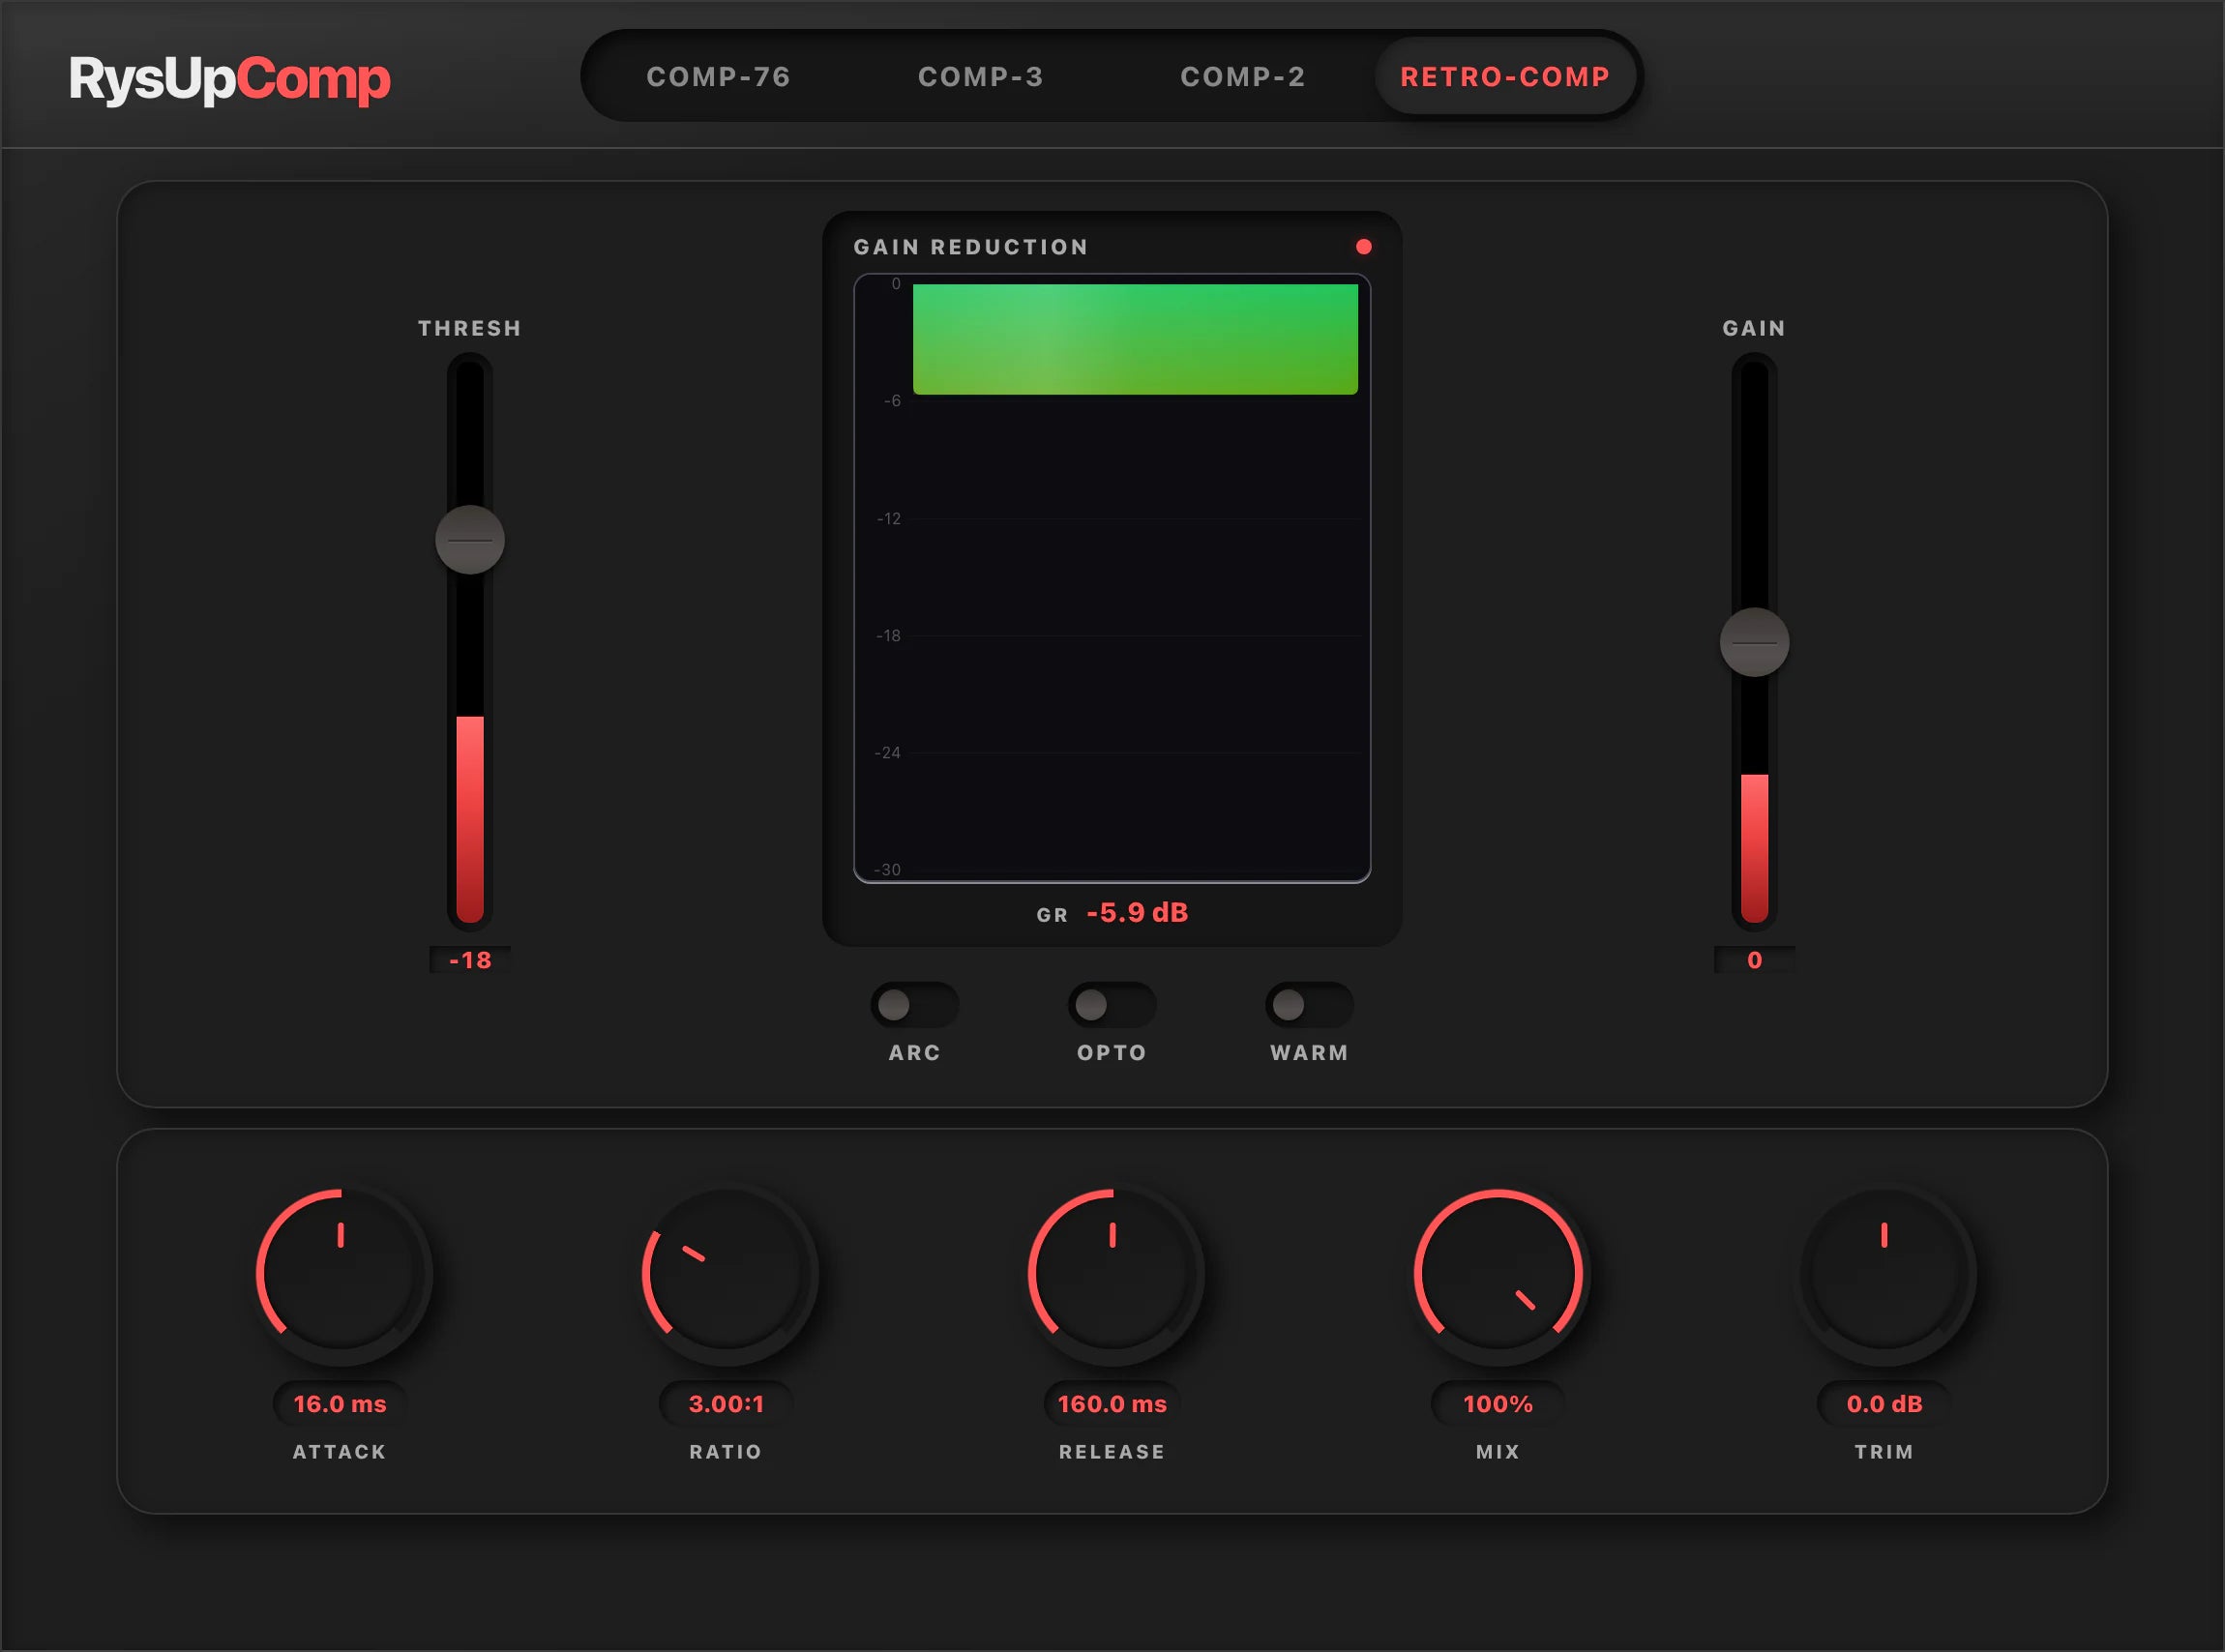The width and height of the screenshot is (2225, 1652).
Task: Open the COMP-2 tab
Action: (x=1242, y=77)
